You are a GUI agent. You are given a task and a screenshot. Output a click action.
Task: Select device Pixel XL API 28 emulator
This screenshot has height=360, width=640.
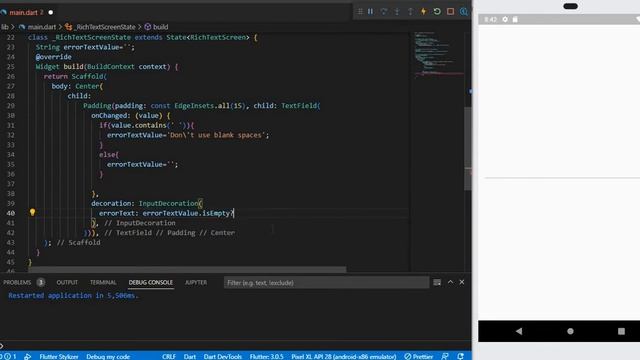[x=344, y=356]
